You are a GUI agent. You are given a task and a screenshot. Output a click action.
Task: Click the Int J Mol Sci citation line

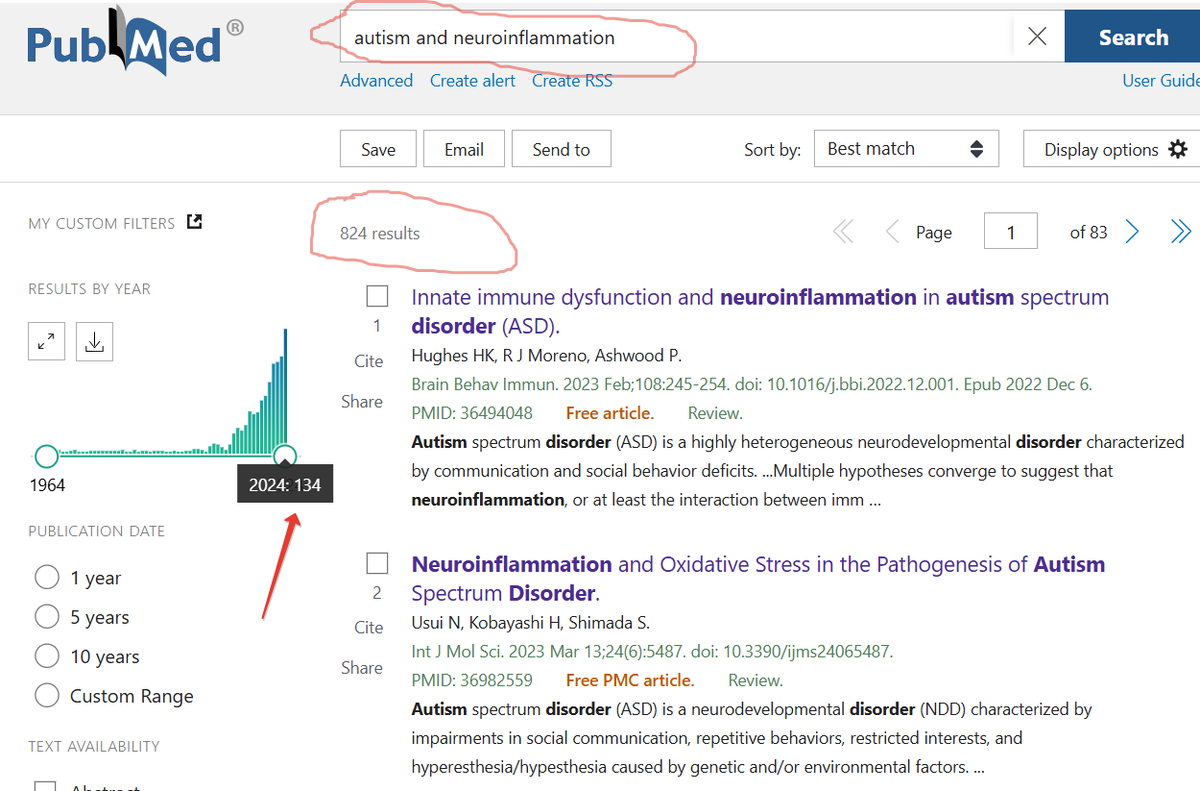click(652, 651)
